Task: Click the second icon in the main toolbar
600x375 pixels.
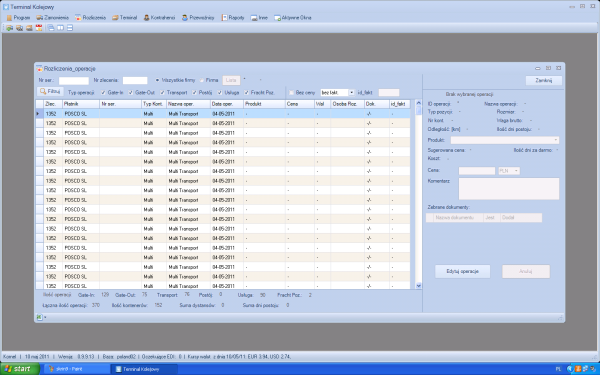Action: pos(20,28)
